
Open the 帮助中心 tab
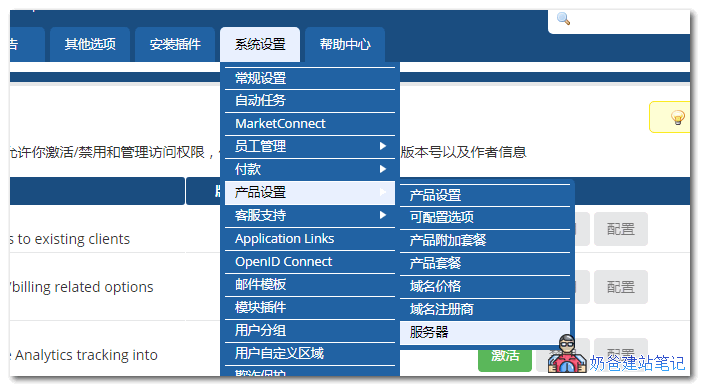click(345, 44)
